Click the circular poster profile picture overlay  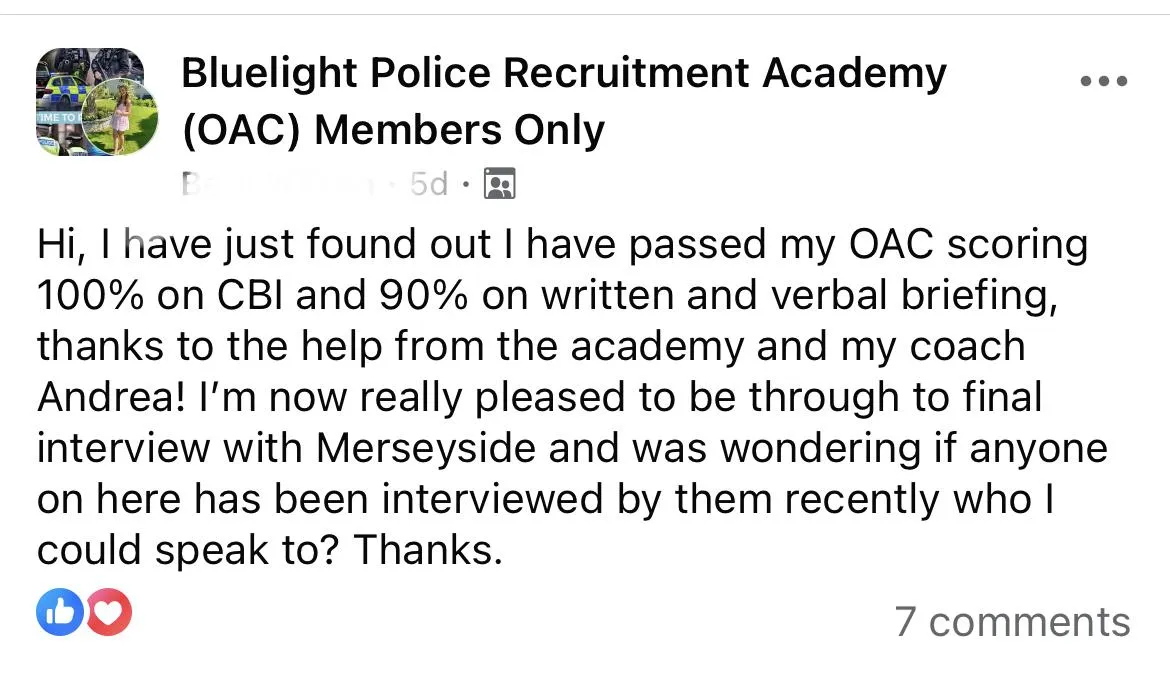click(119, 117)
